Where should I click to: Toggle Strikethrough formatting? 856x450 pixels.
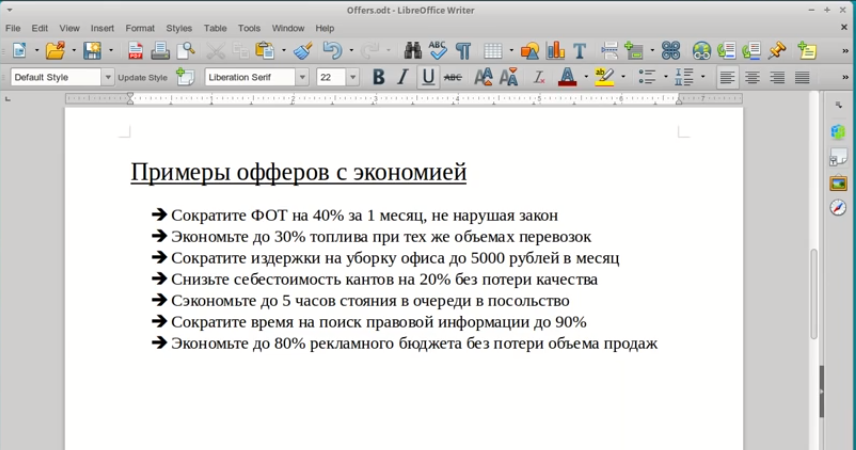(x=453, y=77)
